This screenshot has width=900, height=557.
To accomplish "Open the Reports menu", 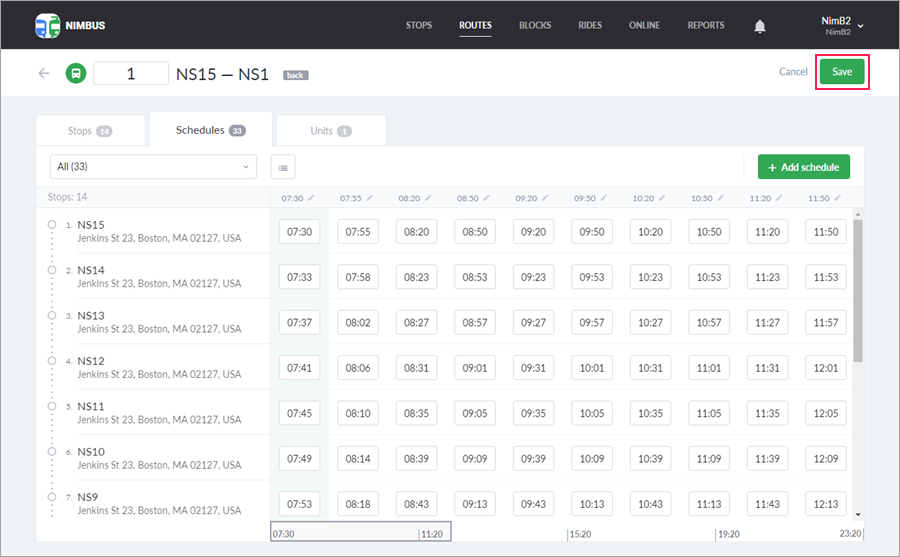I will (706, 25).
